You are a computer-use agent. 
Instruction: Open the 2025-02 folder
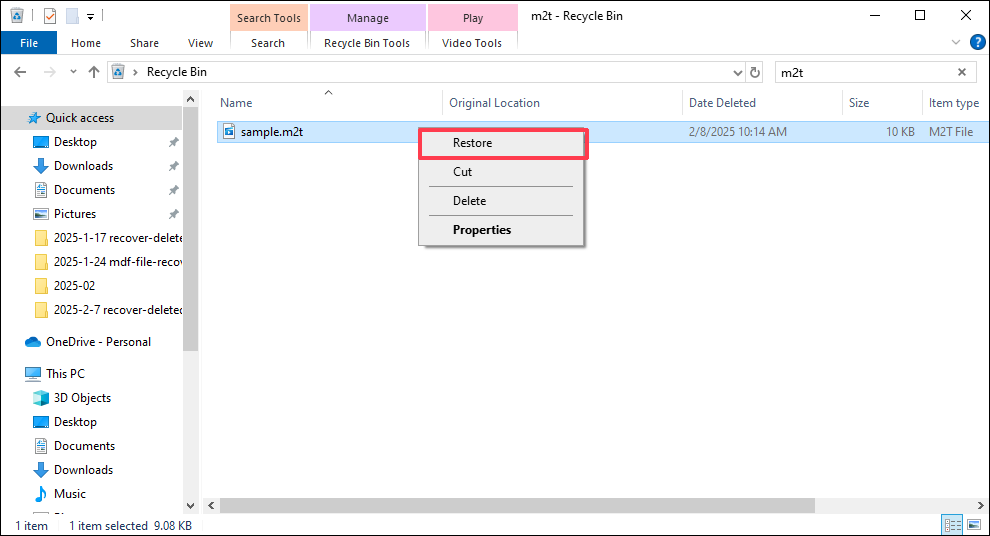pyautogui.click(x=75, y=286)
